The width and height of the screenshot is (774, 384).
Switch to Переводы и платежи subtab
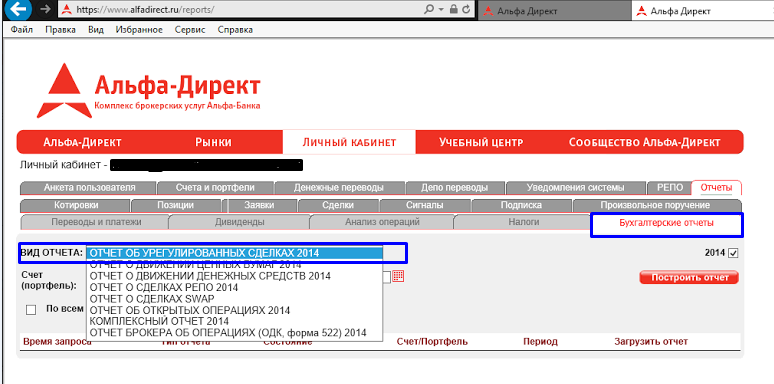point(96,222)
